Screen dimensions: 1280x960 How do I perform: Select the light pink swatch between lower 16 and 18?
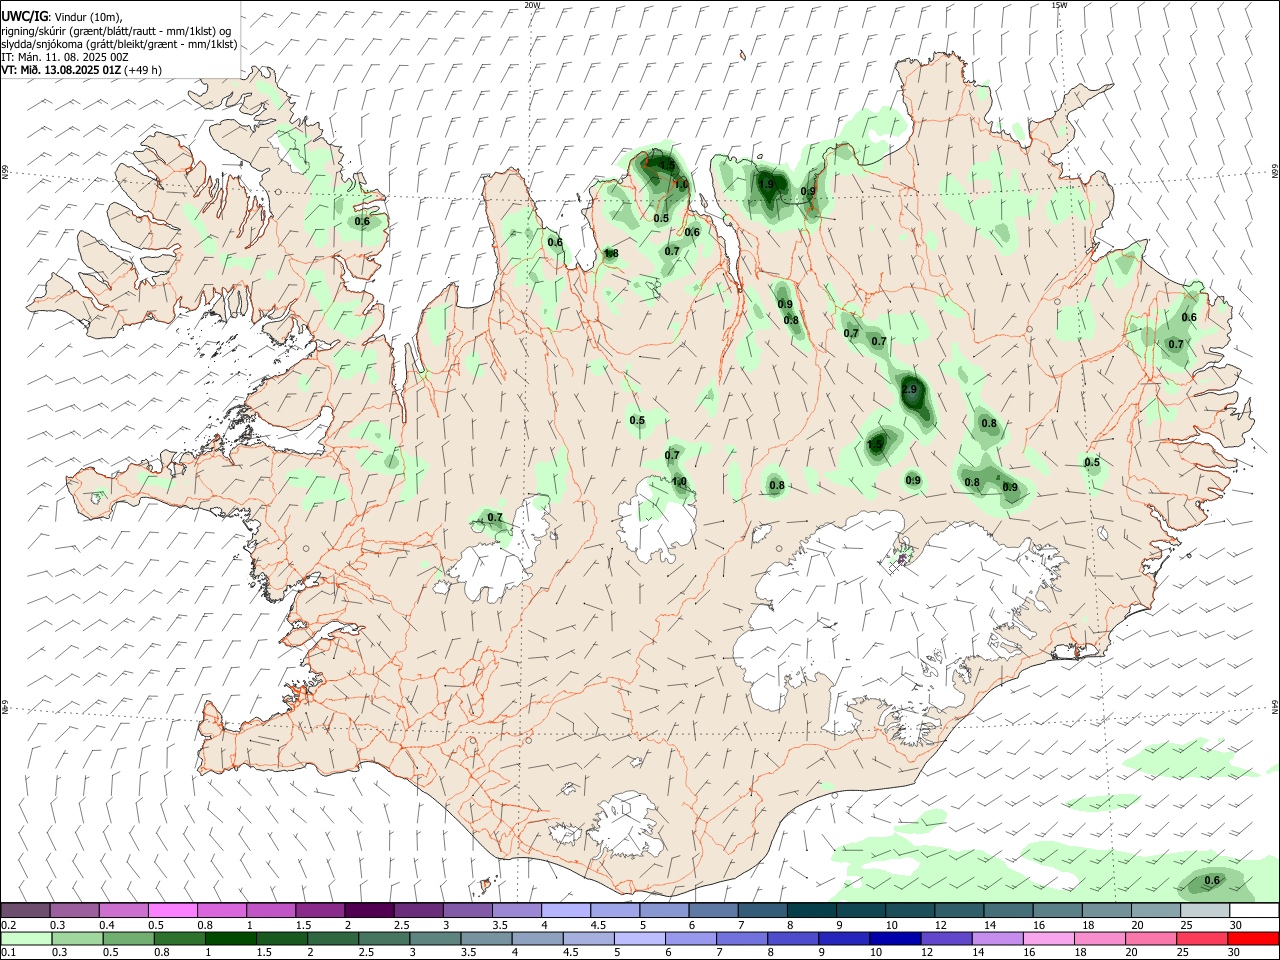click(1049, 939)
